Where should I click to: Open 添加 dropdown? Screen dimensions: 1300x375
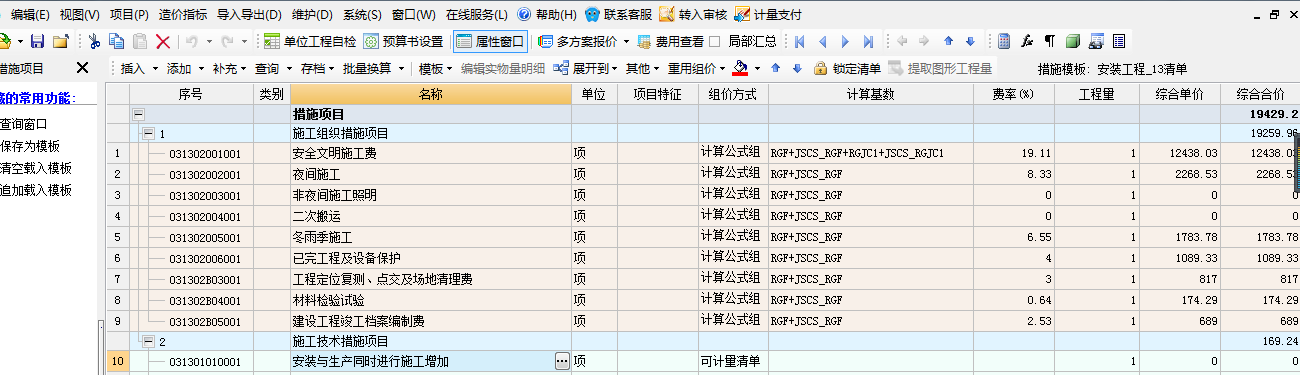184,68
